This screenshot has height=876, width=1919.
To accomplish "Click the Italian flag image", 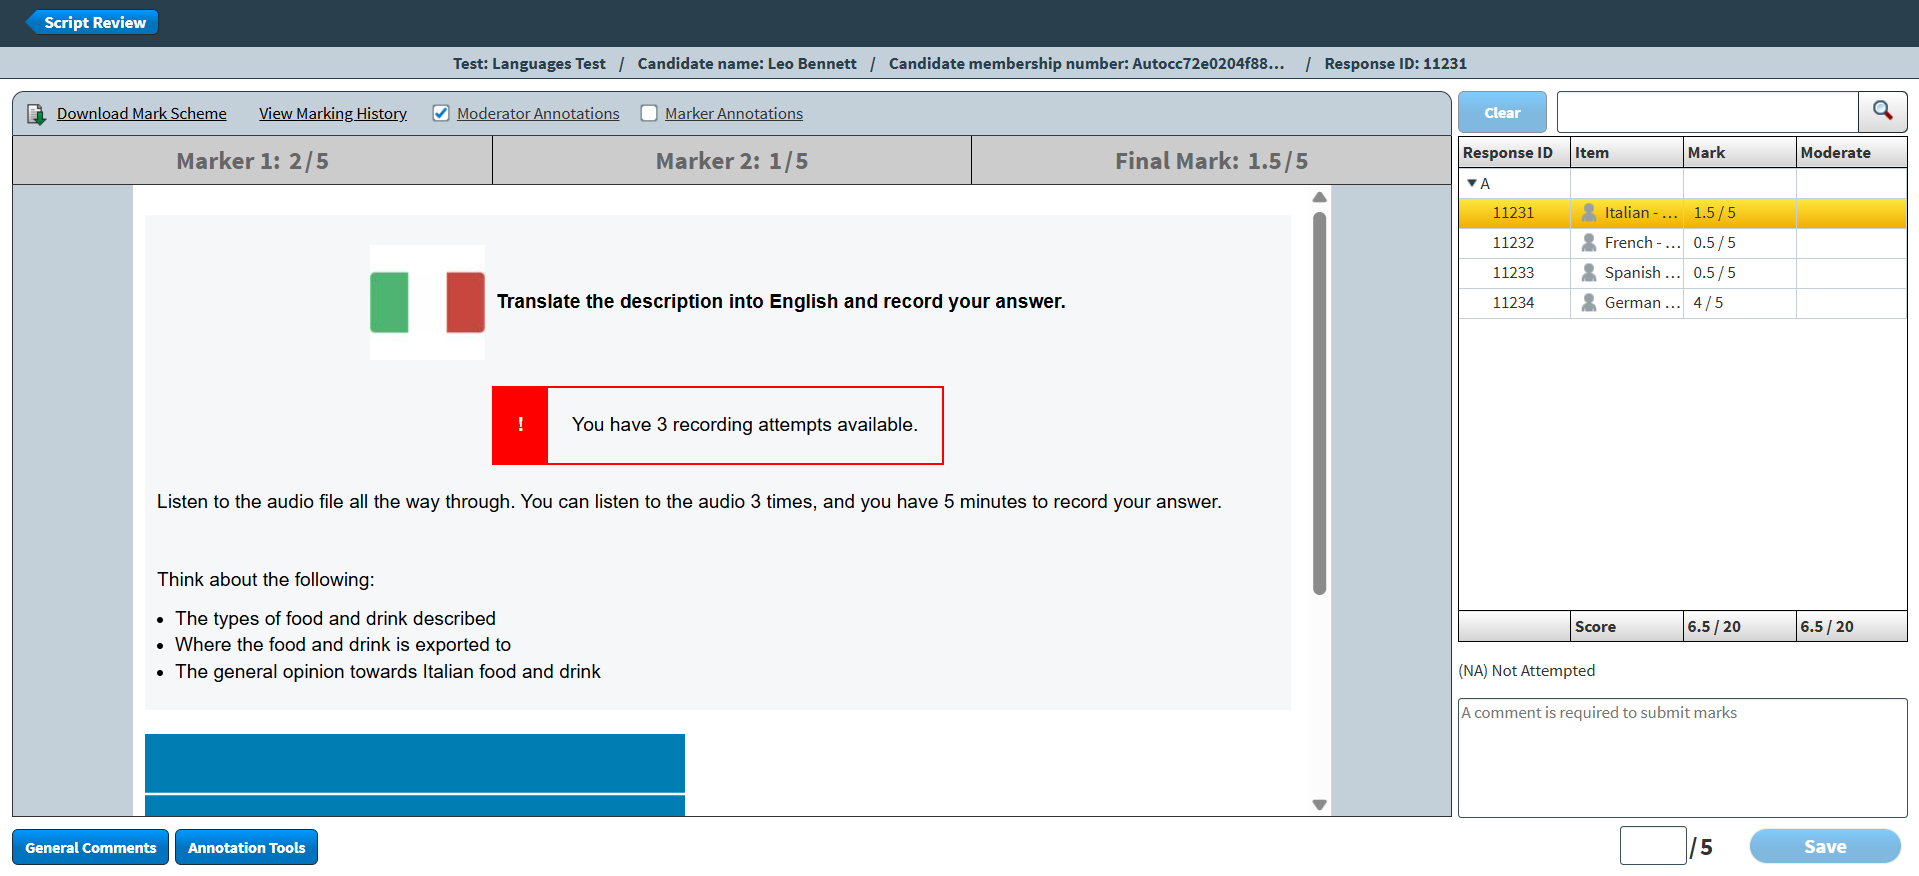I will (x=427, y=302).
